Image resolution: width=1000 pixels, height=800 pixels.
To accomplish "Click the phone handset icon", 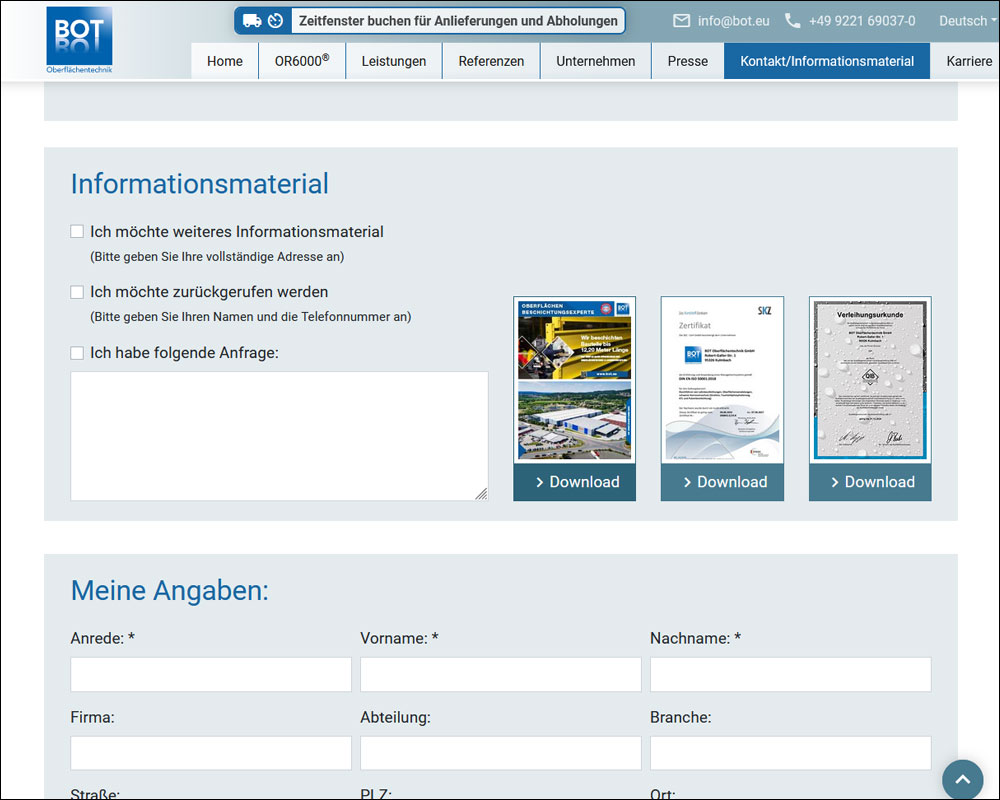I will click(x=793, y=21).
